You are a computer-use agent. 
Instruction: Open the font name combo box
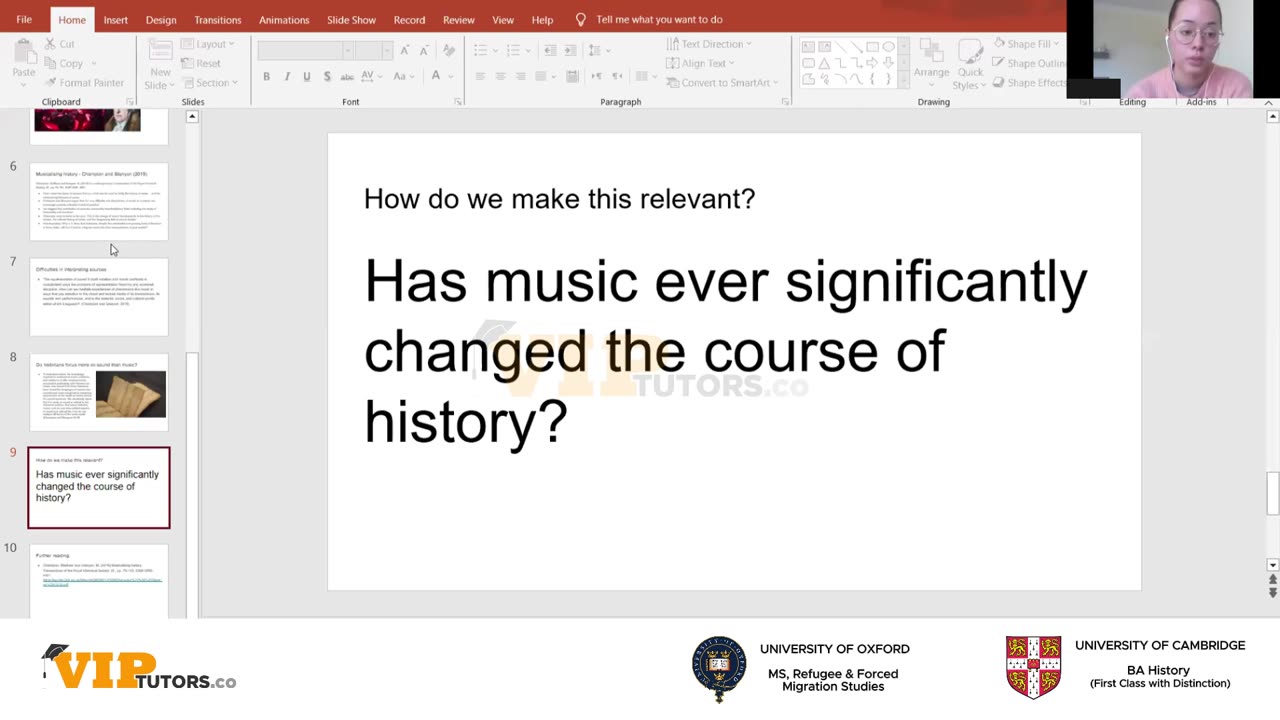(306, 50)
